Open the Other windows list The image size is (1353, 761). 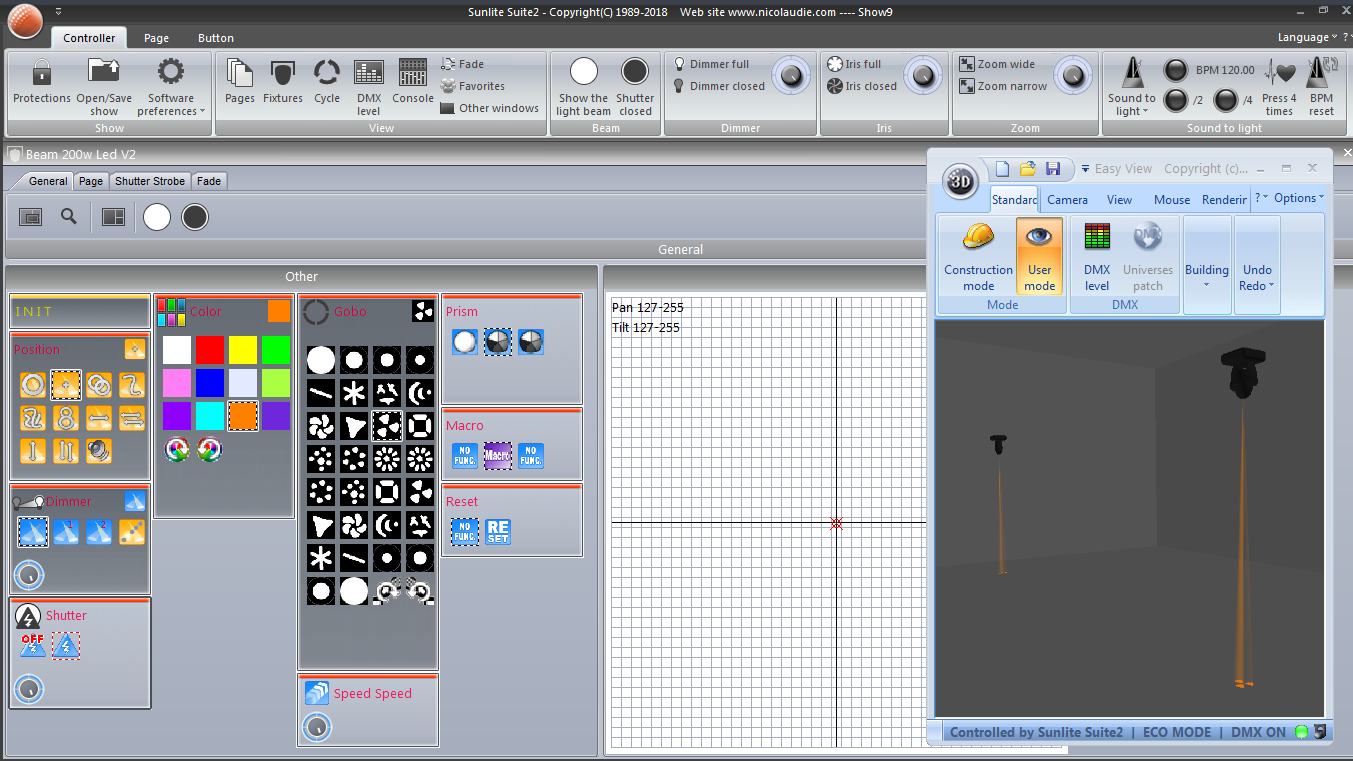pyautogui.click(x=490, y=108)
